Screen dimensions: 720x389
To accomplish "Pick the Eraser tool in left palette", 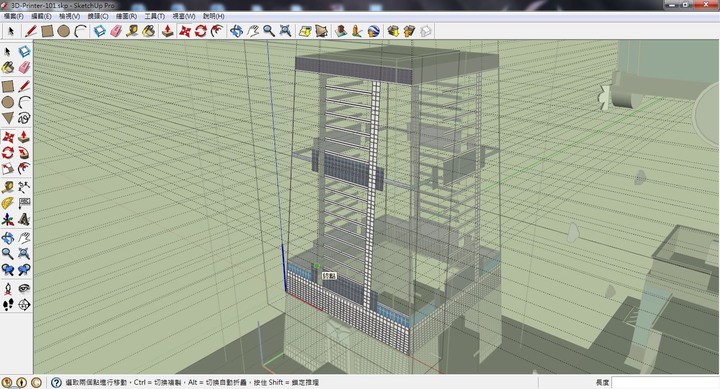I will (24, 68).
